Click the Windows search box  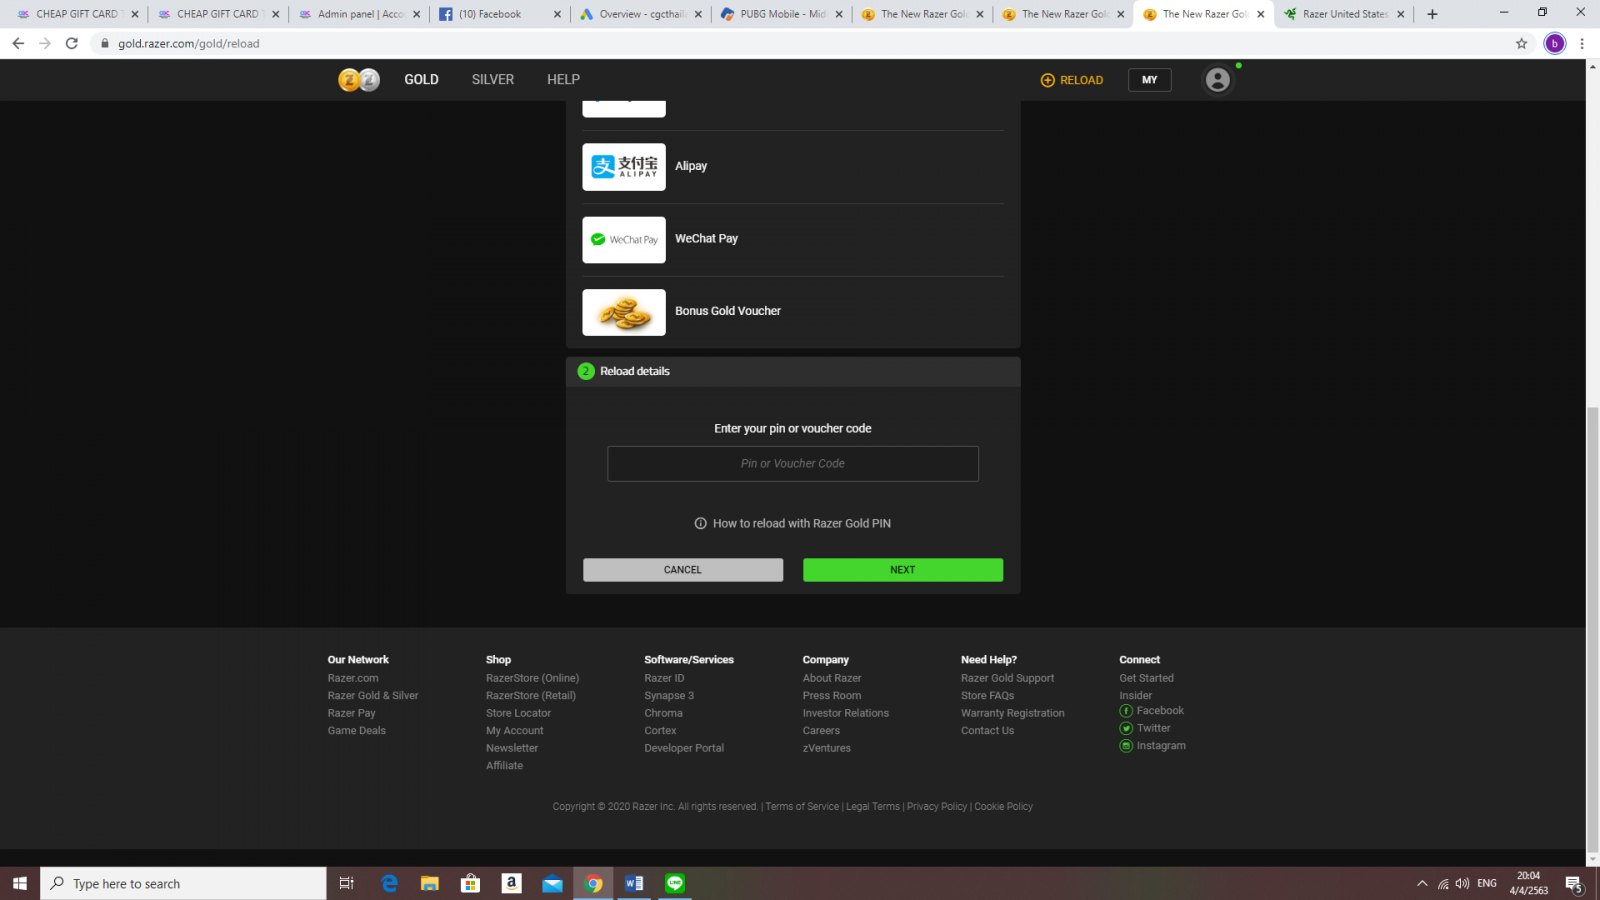click(x=184, y=883)
